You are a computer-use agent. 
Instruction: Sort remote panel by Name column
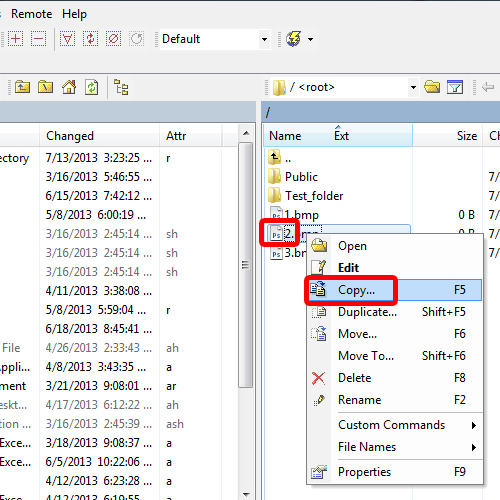tap(285, 136)
